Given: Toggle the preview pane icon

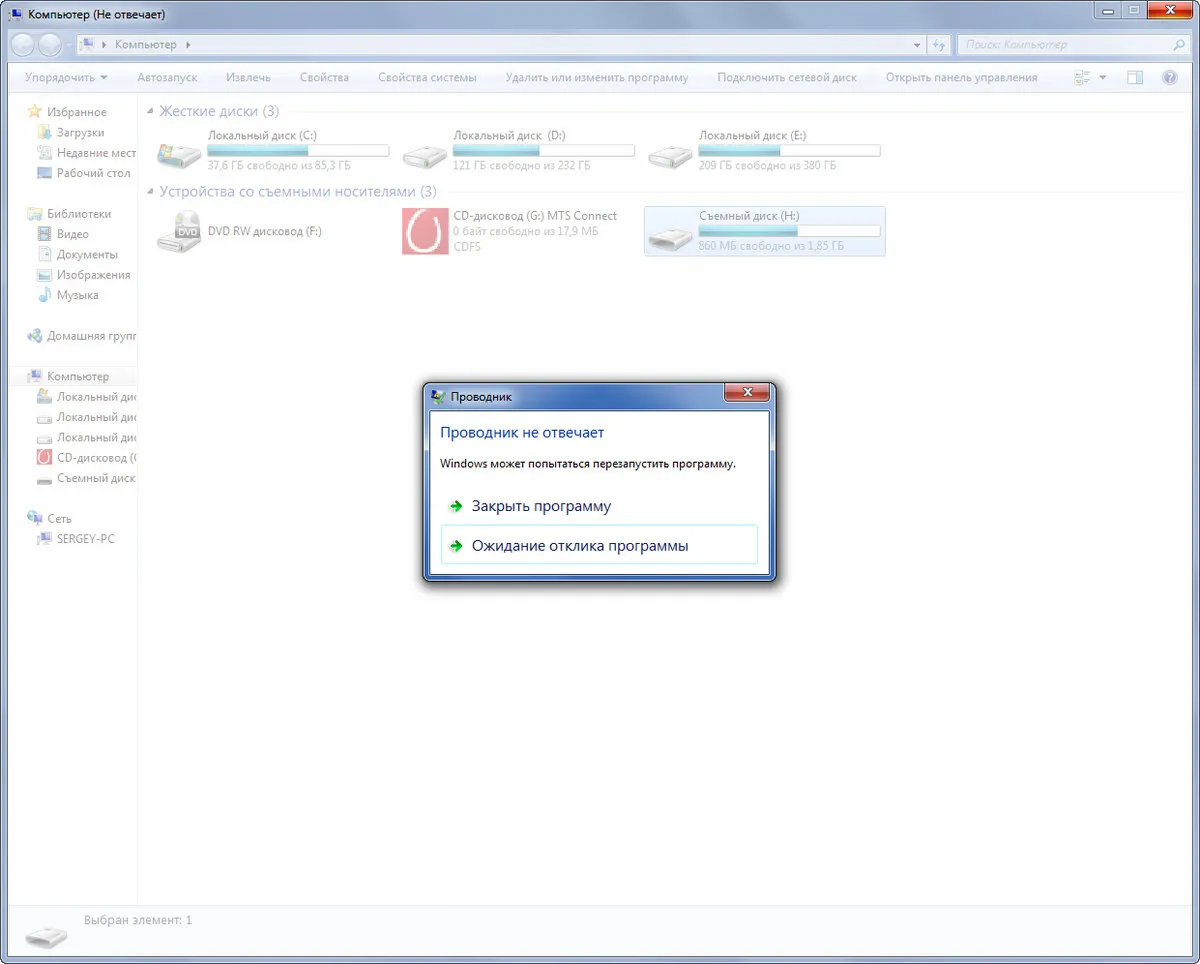Looking at the screenshot, I should click(1135, 77).
